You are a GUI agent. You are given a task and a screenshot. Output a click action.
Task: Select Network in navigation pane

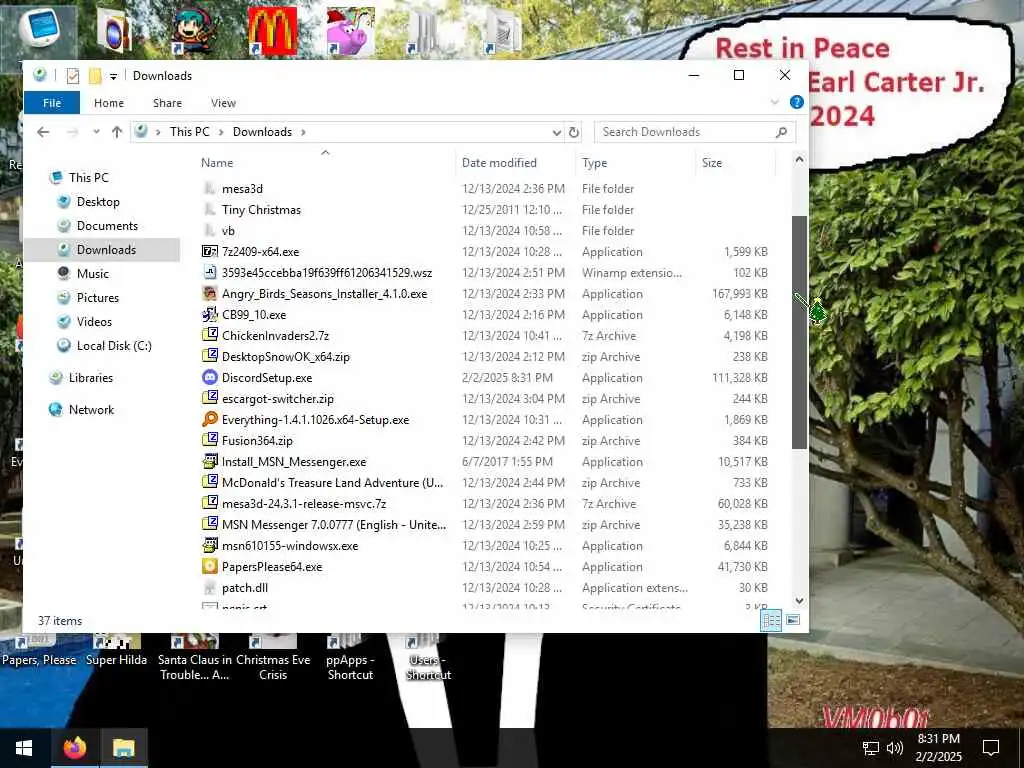pos(91,409)
